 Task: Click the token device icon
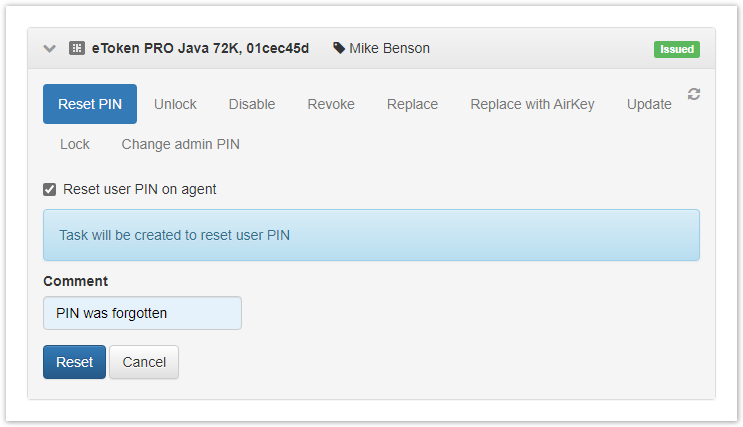76,48
